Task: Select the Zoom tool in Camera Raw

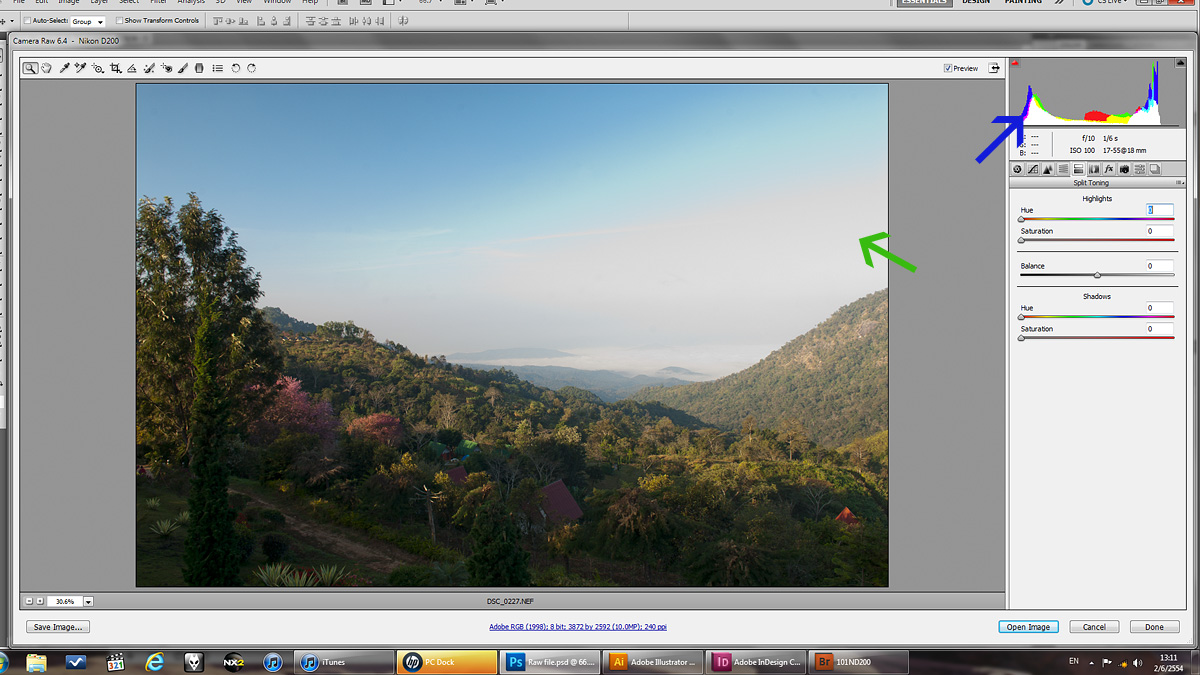Action: click(x=31, y=68)
